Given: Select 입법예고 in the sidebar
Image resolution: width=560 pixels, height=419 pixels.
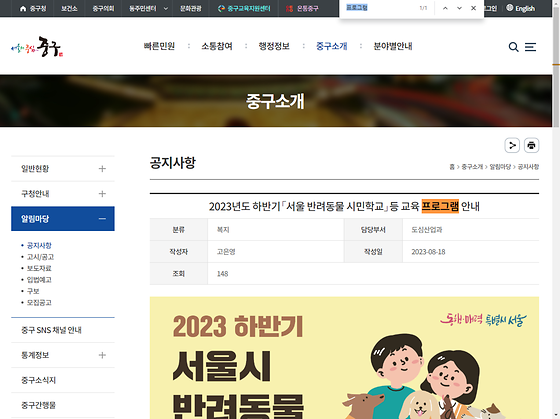Looking at the screenshot, I should coord(39,280).
